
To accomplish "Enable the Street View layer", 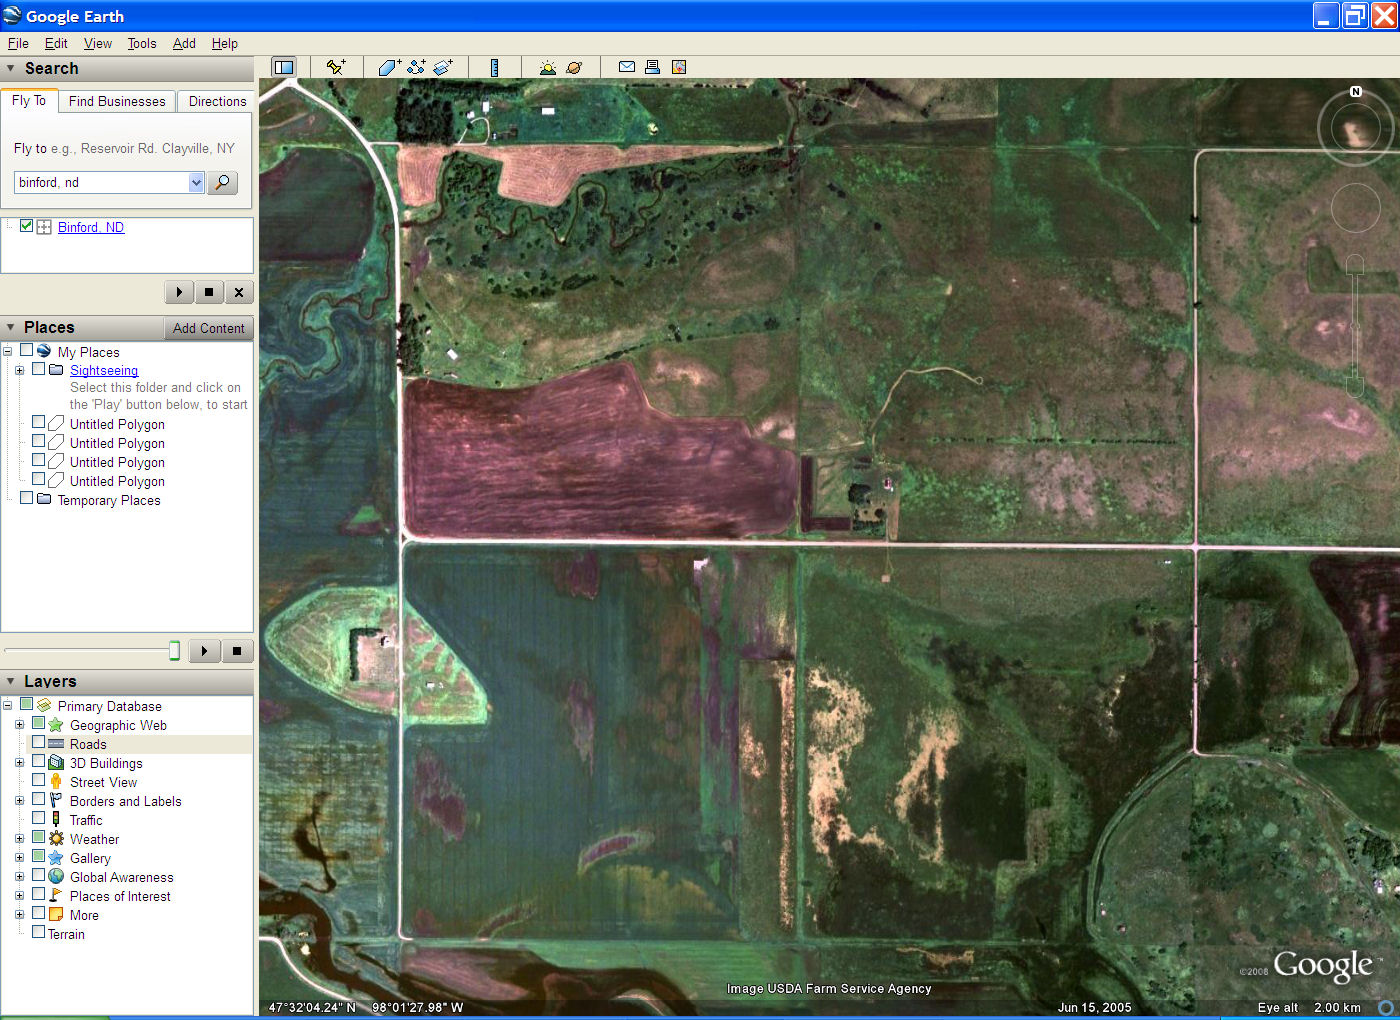I will click(x=39, y=780).
